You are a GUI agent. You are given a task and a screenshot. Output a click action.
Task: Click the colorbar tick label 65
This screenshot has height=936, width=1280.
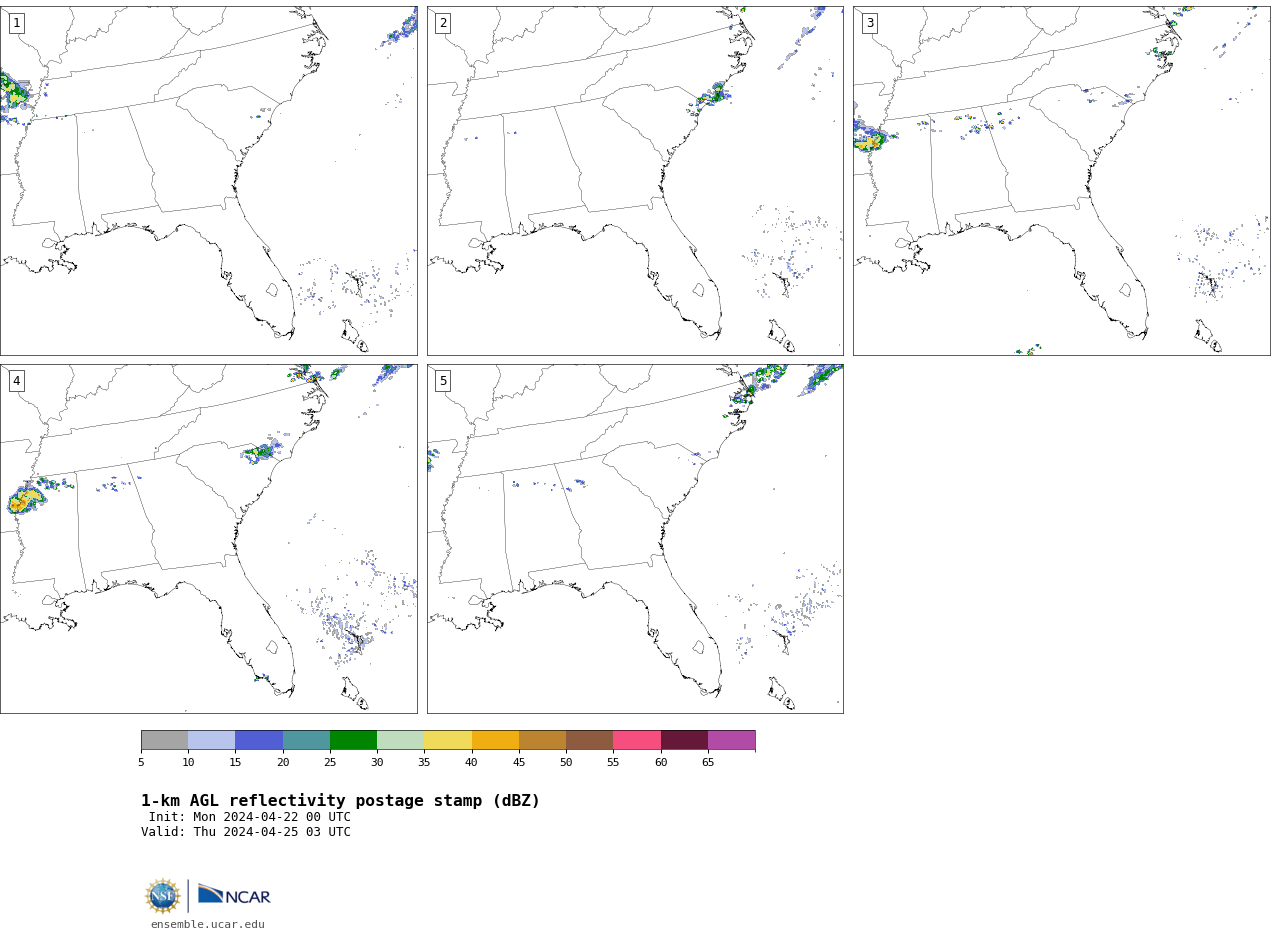(708, 763)
